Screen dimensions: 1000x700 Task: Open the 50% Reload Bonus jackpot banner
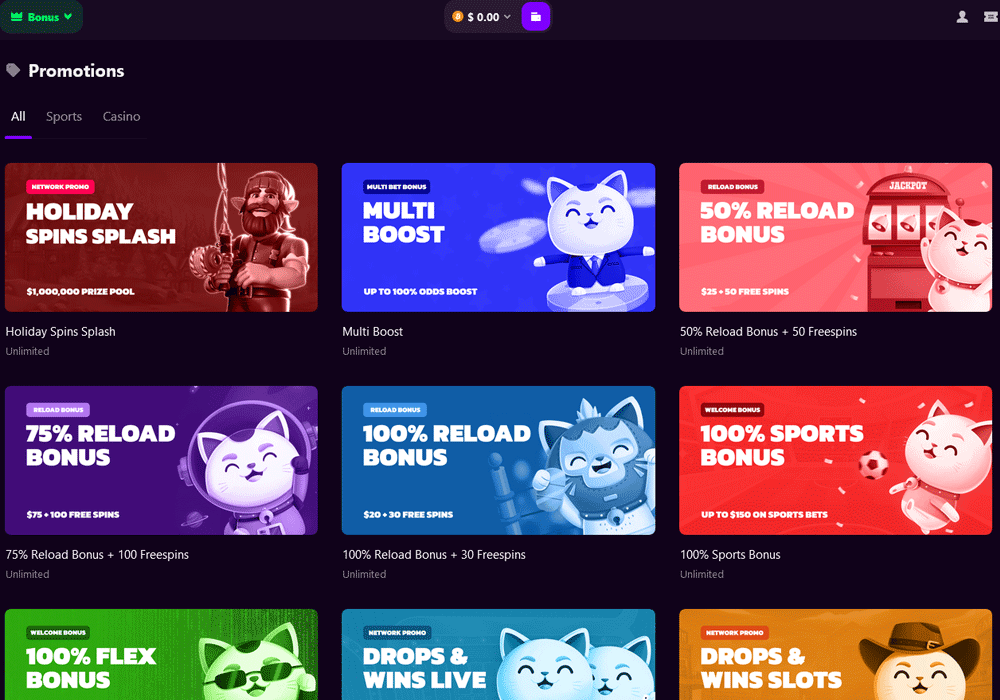835,237
